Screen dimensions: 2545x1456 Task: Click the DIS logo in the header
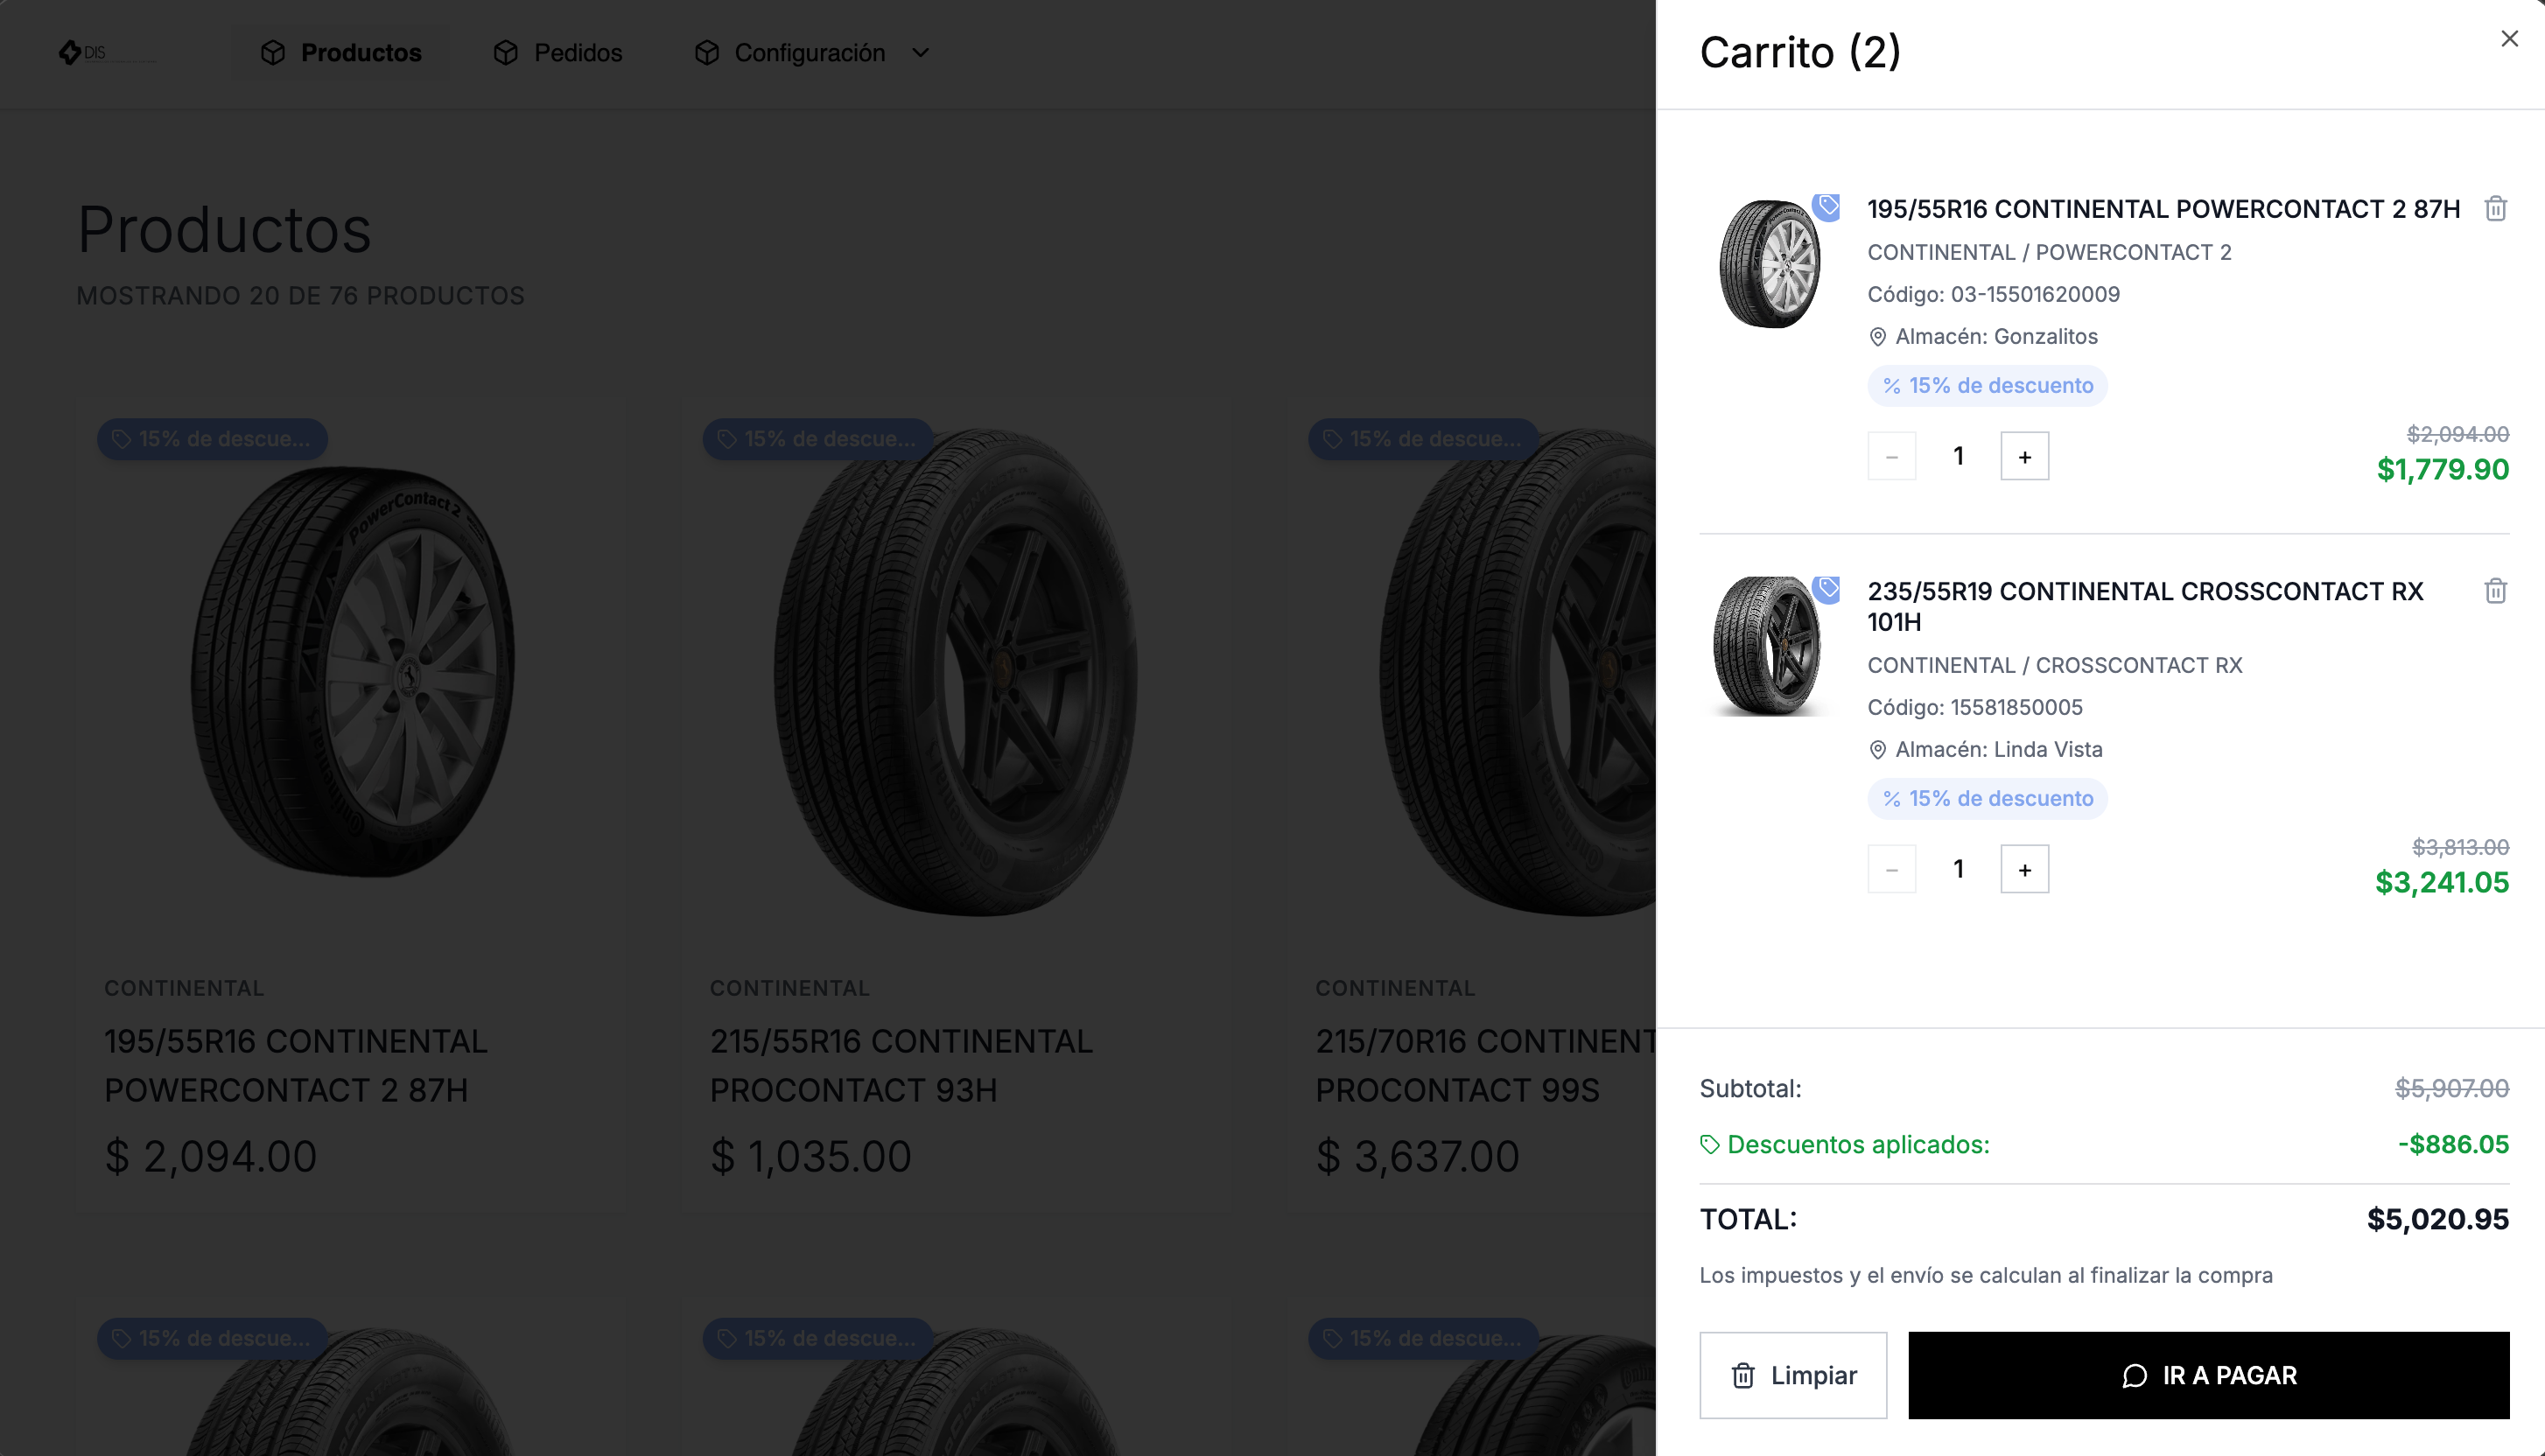pyautogui.click(x=83, y=52)
